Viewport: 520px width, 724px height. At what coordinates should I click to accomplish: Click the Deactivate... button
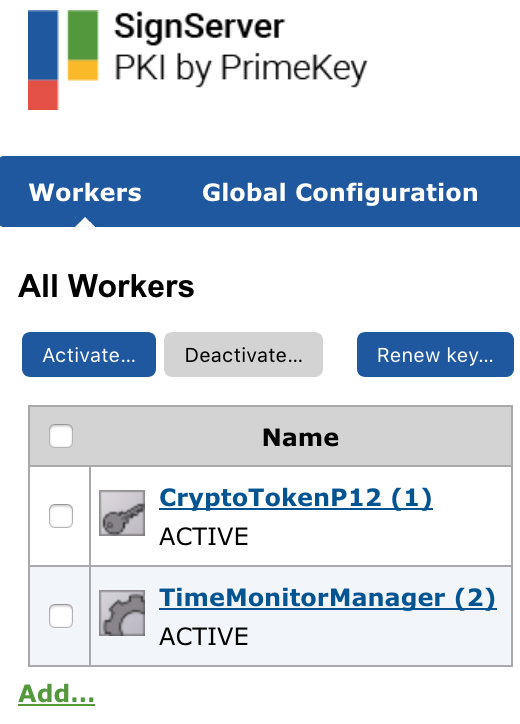click(x=243, y=355)
